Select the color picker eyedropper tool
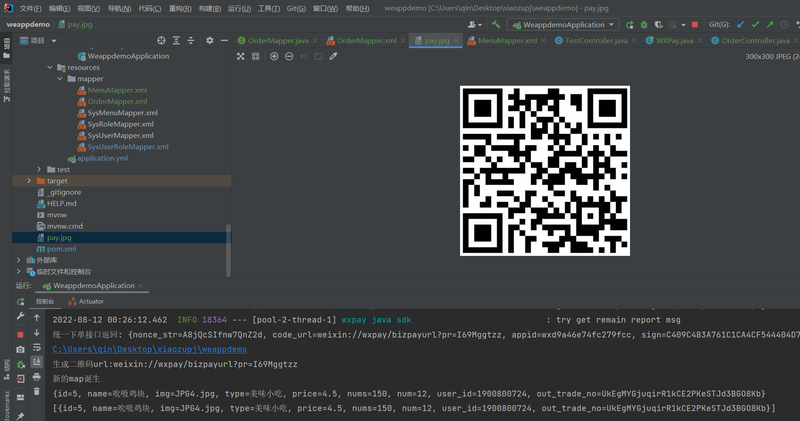Image resolution: width=800 pixels, height=421 pixels. pyautogui.click(x=333, y=56)
